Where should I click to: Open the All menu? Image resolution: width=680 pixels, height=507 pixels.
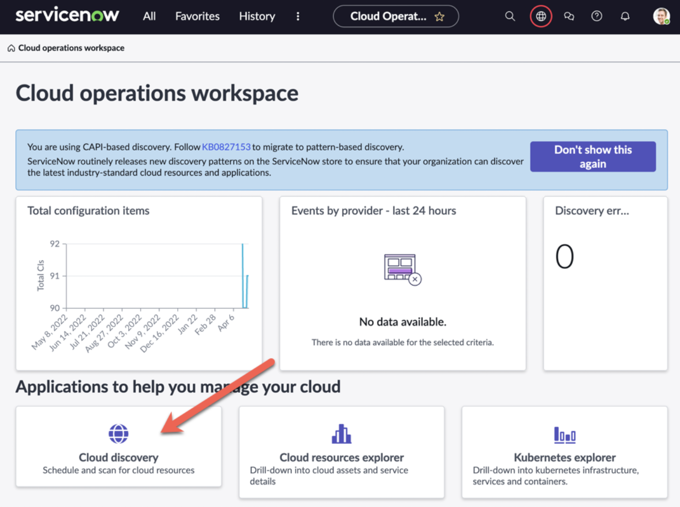[x=149, y=16]
